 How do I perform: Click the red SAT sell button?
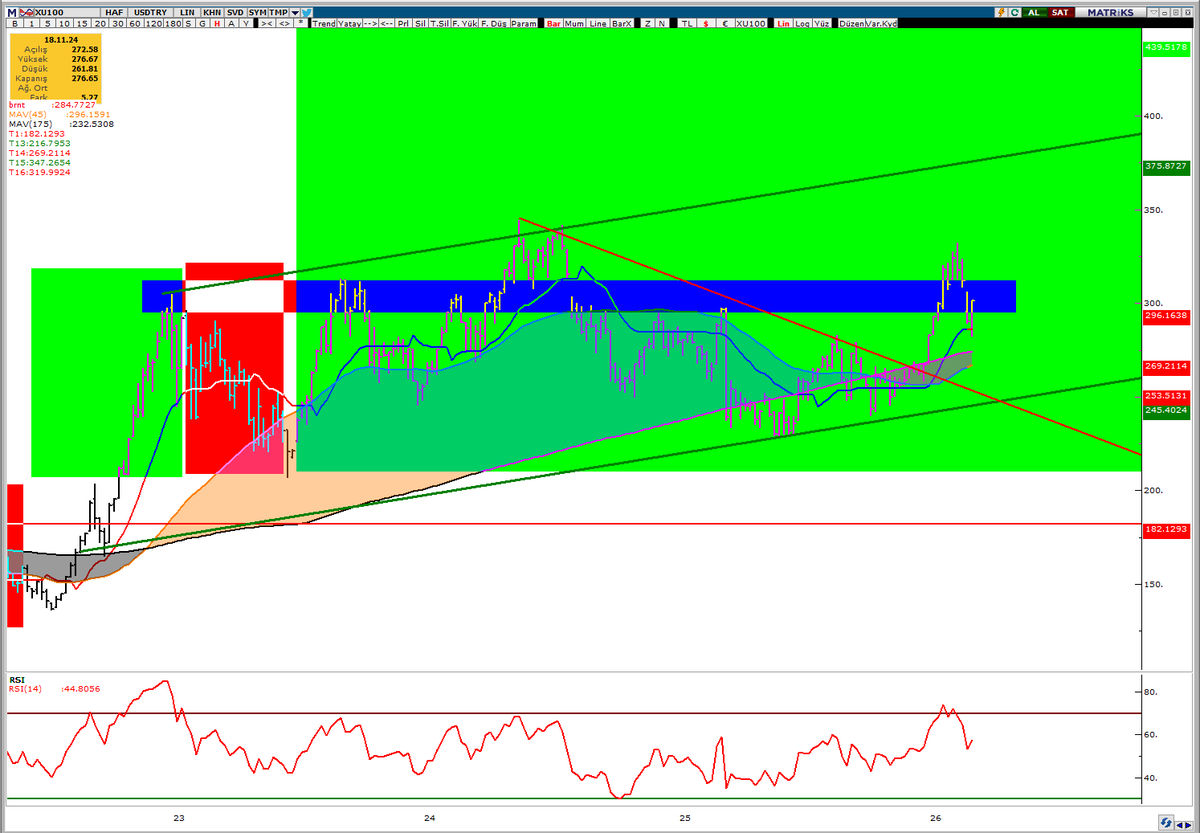pyautogui.click(x=1060, y=12)
